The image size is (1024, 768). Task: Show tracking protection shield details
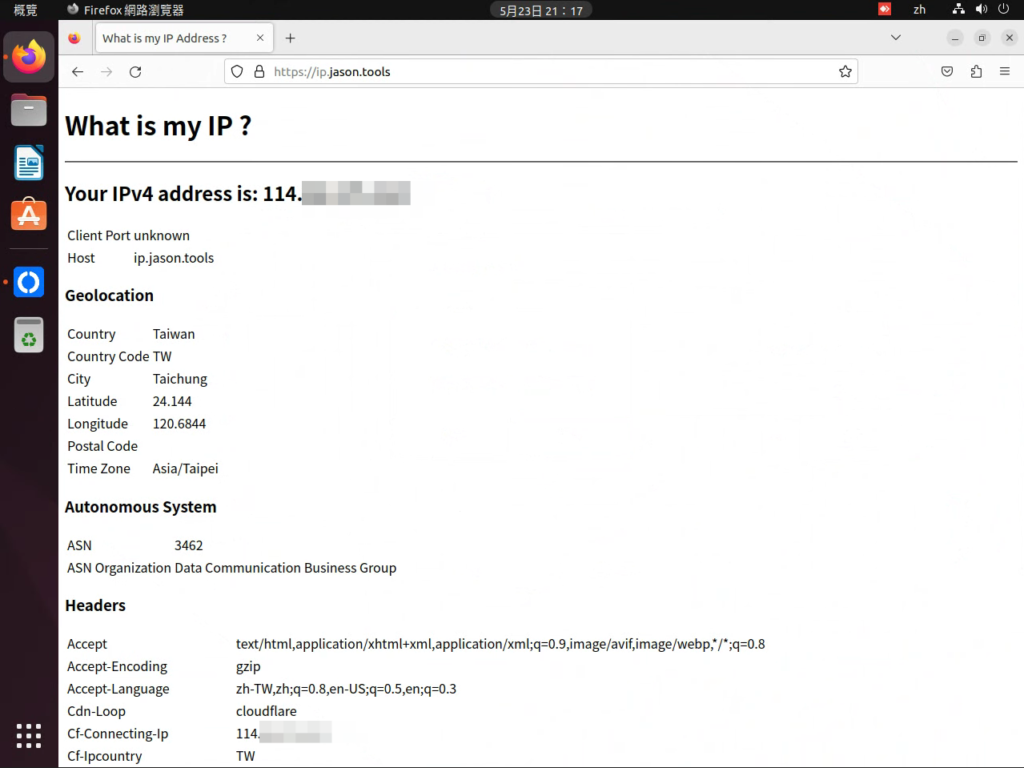coord(237,72)
